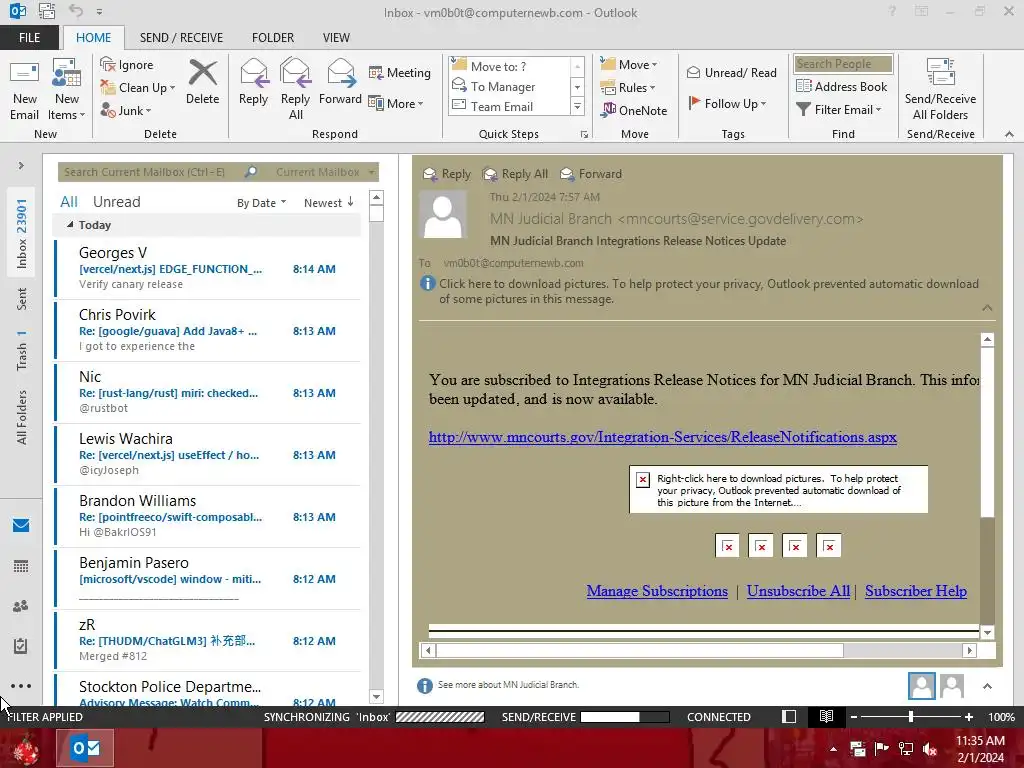Click the zoom slider handle
The image size is (1024, 768).
tap(911, 716)
